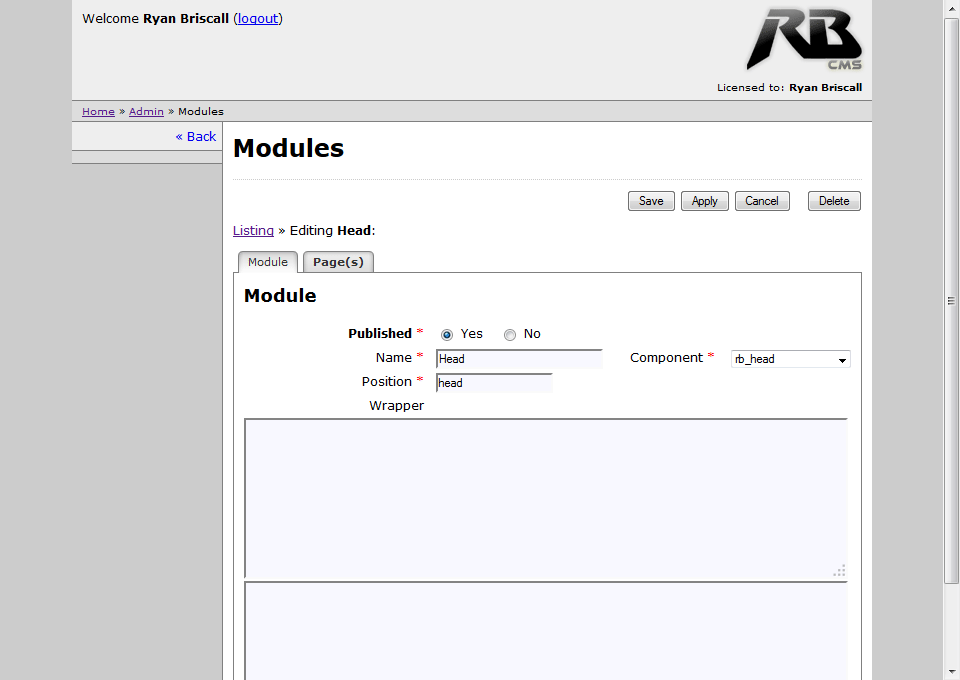960x680 pixels.
Task: Click into the Position field
Action: tap(494, 383)
